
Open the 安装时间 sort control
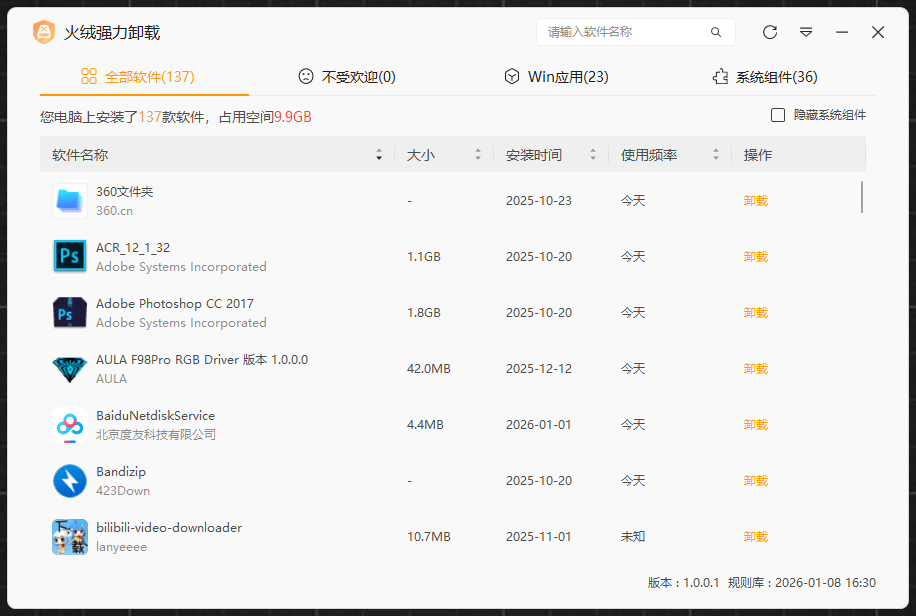tap(593, 154)
